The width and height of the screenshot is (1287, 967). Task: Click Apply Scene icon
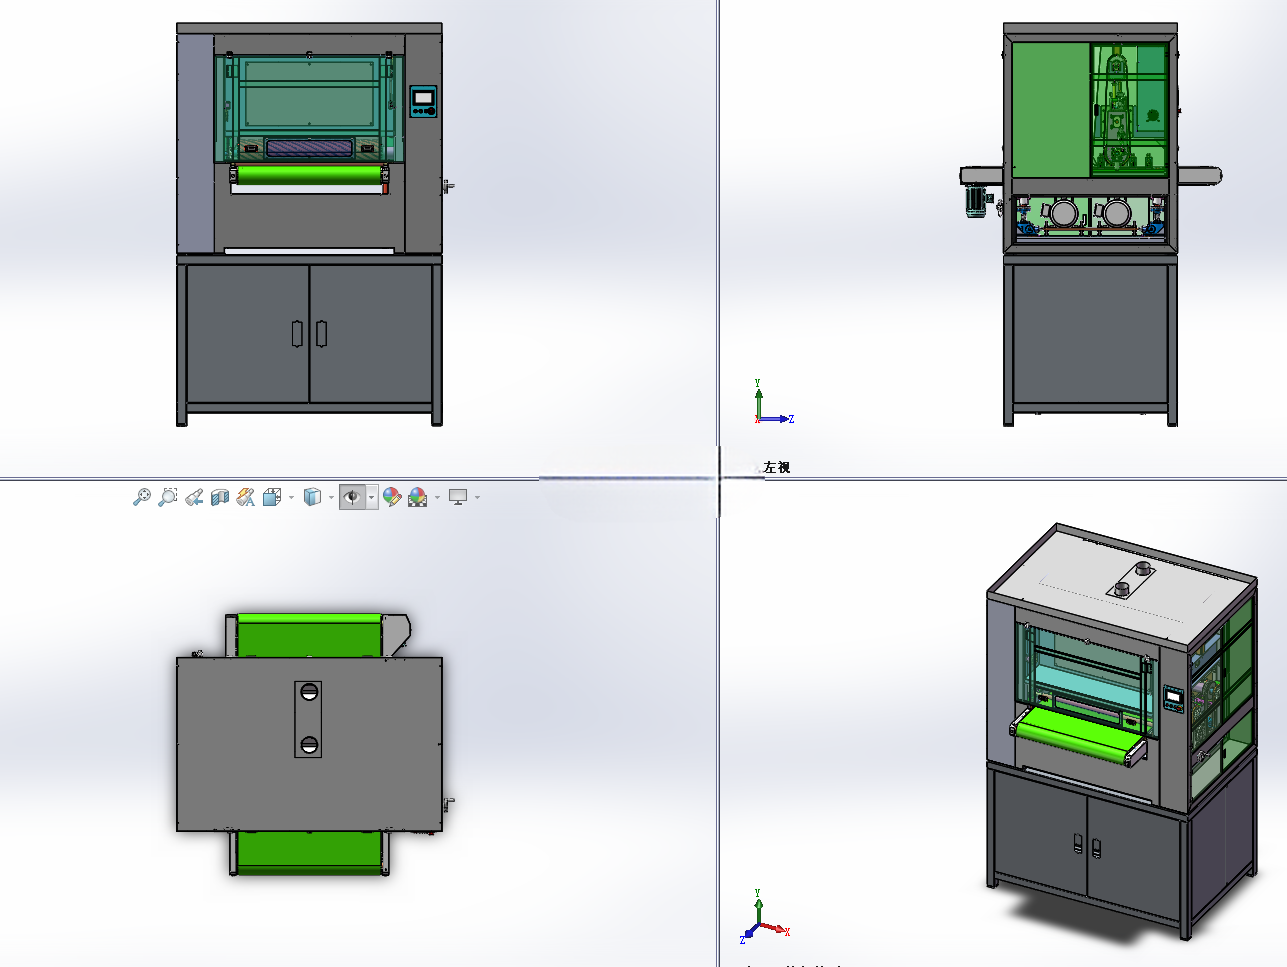(x=418, y=497)
